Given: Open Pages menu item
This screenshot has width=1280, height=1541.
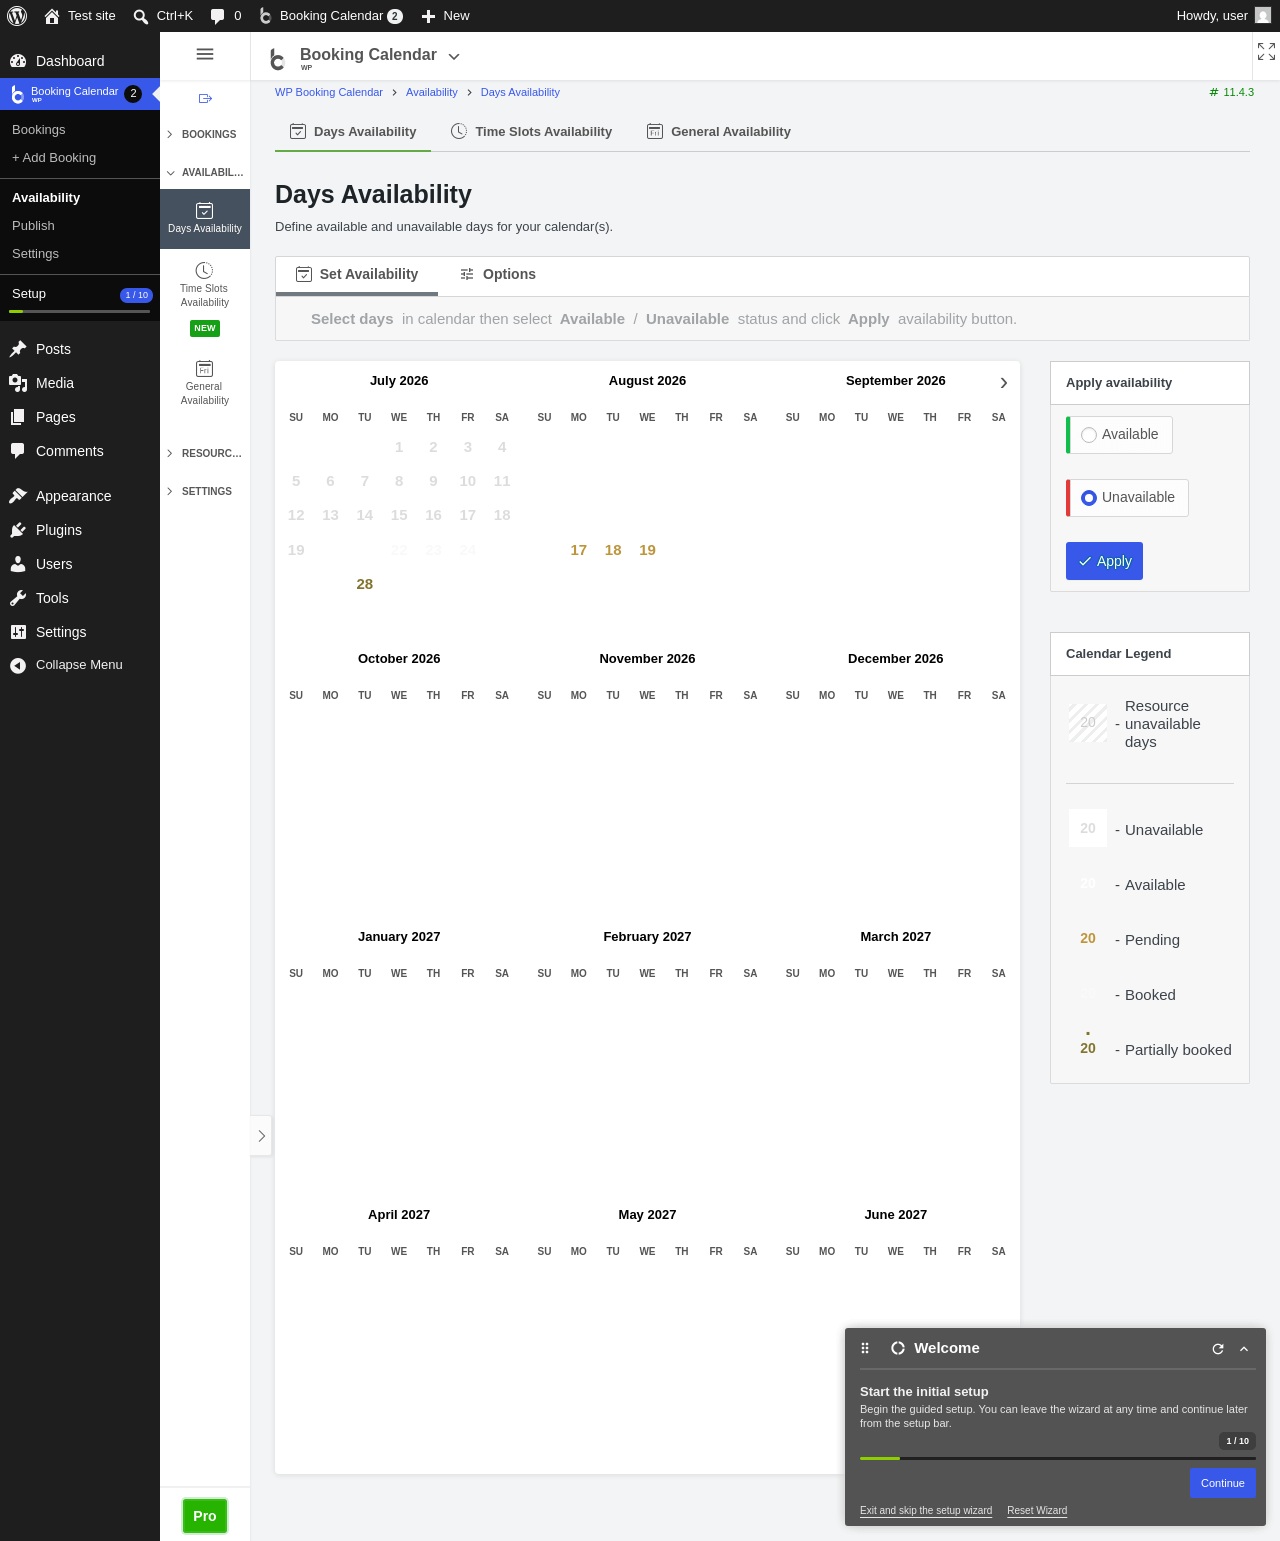Looking at the screenshot, I should pos(80,417).
